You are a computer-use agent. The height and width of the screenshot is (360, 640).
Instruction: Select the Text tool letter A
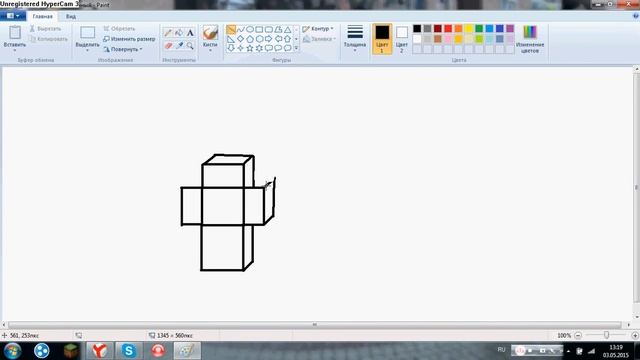(x=190, y=33)
